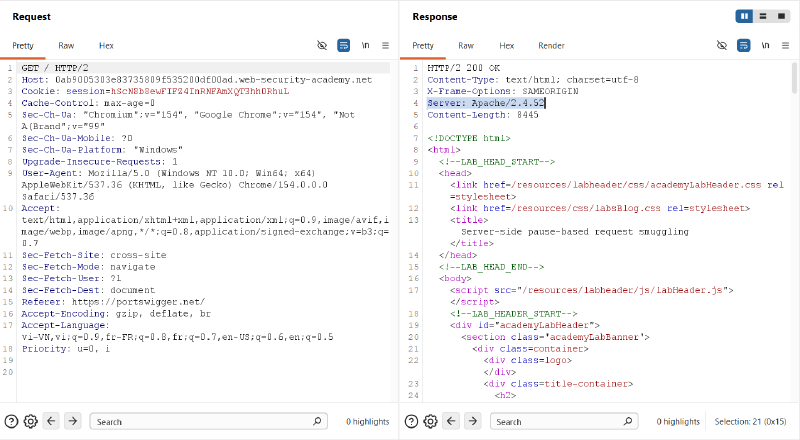The image size is (800, 440).
Task: Select Response Hex tab
Action: coord(507,45)
